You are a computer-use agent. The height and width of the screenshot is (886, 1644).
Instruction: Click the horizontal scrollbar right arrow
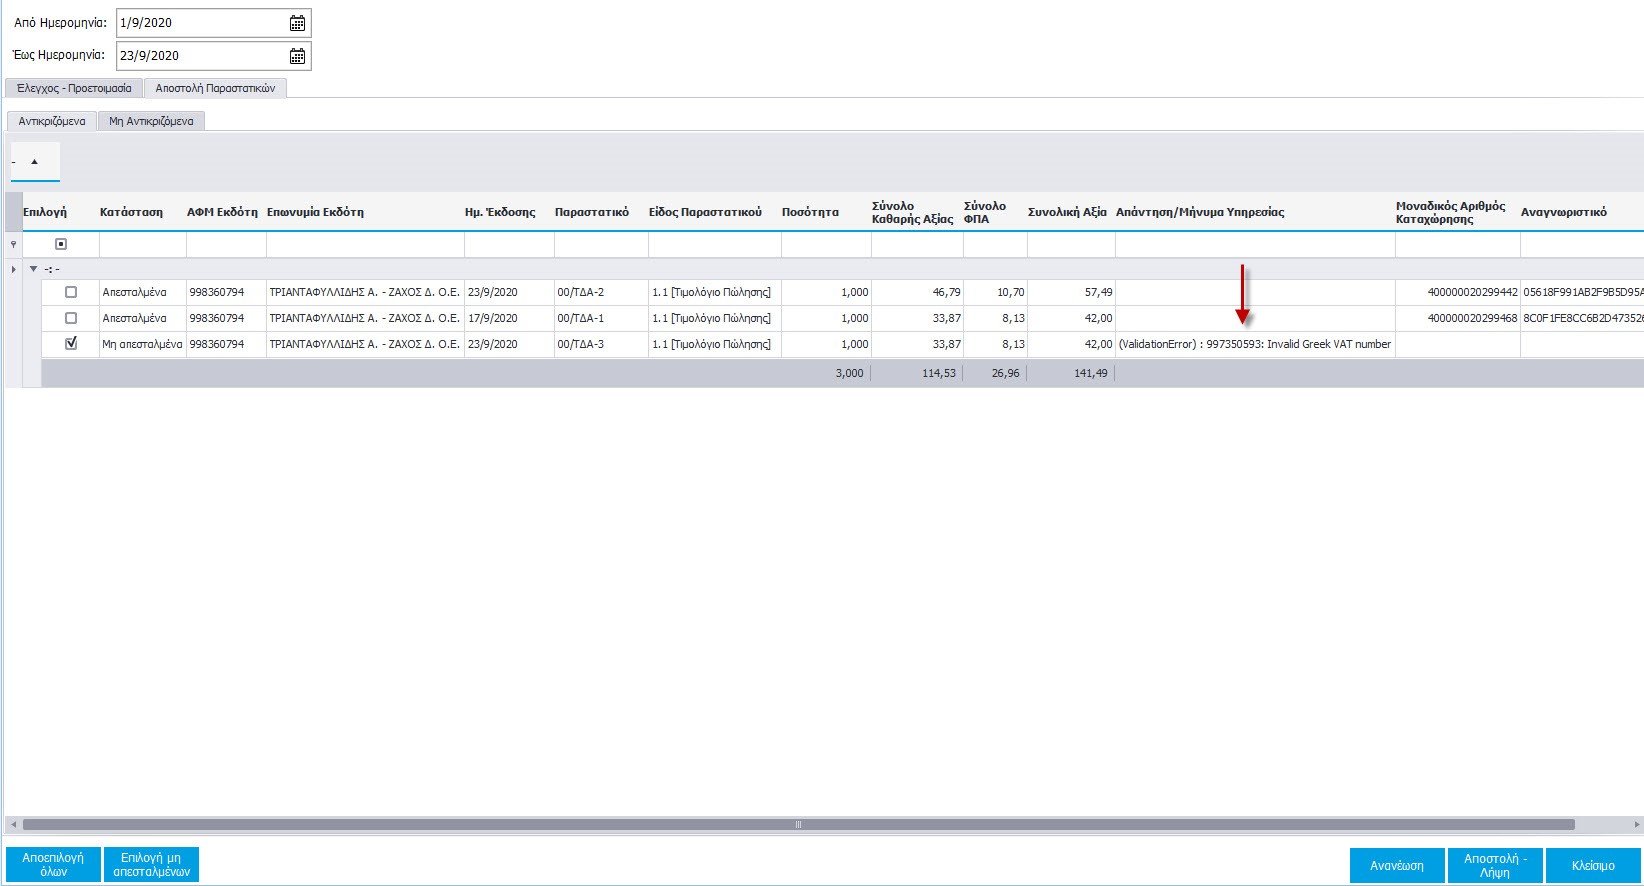pos(1636,825)
